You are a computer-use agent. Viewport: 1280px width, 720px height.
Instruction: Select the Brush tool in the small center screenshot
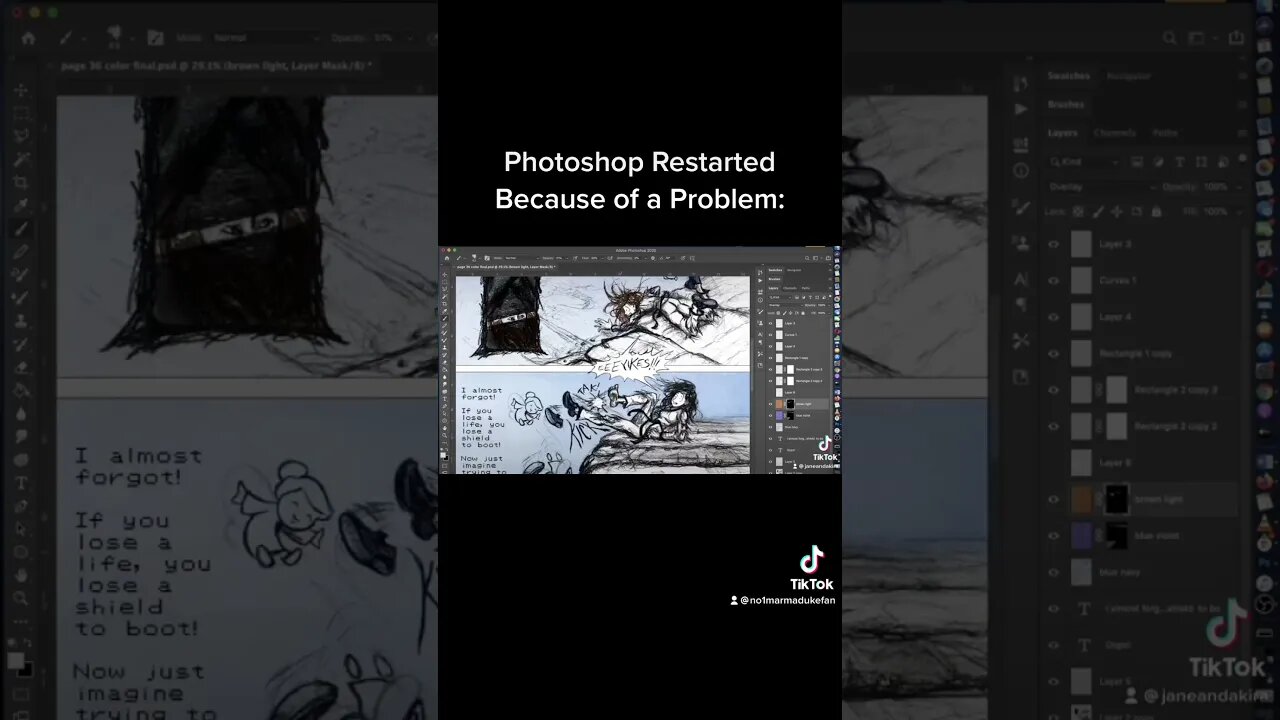click(x=445, y=318)
